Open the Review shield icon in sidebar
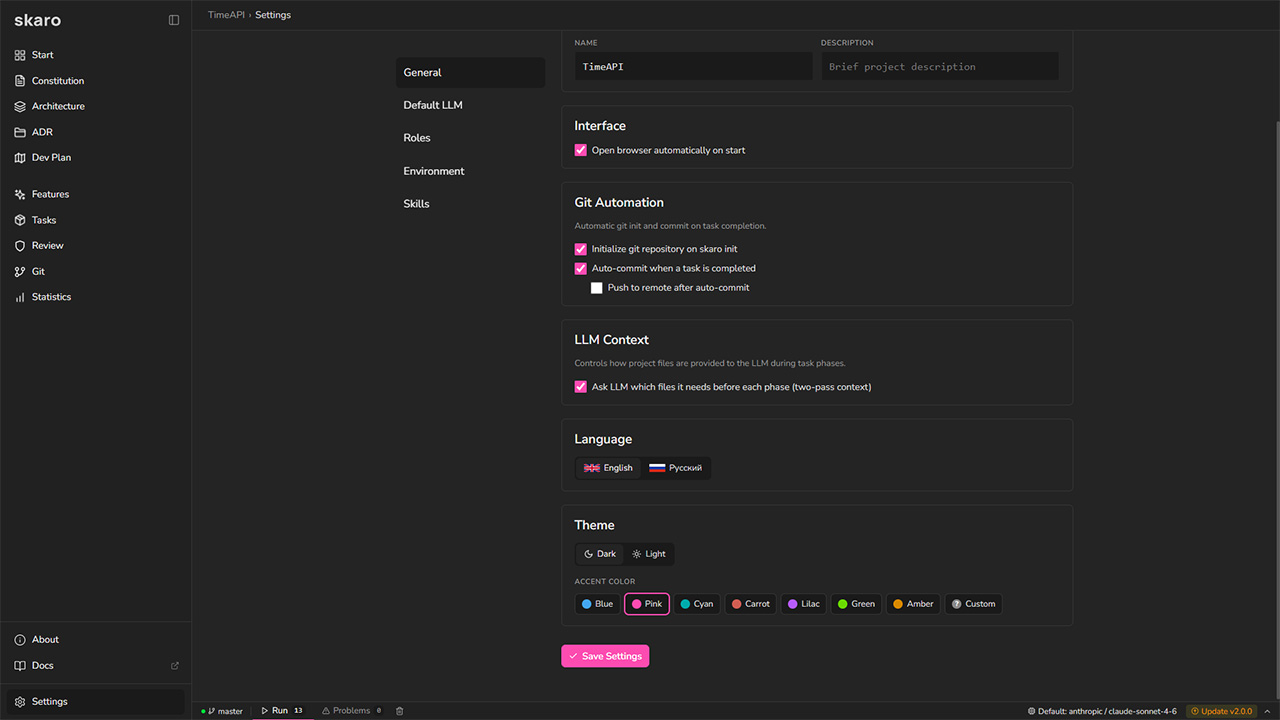The height and width of the screenshot is (720, 1280). click(x=20, y=246)
